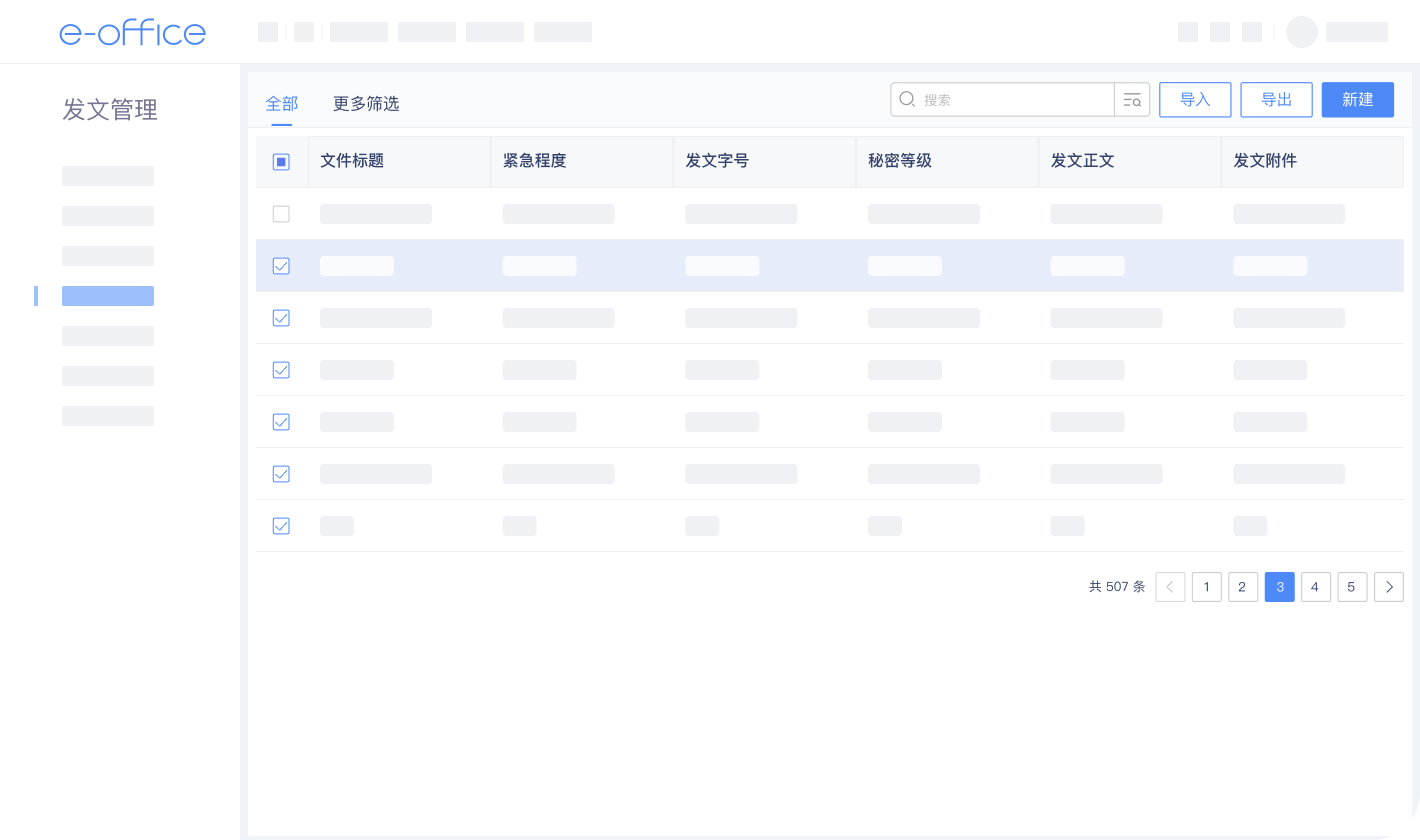The height and width of the screenshot is (840, 1420).
Task: Select the highlighted blue sidebar menu item
Action: tap(108, 296)
